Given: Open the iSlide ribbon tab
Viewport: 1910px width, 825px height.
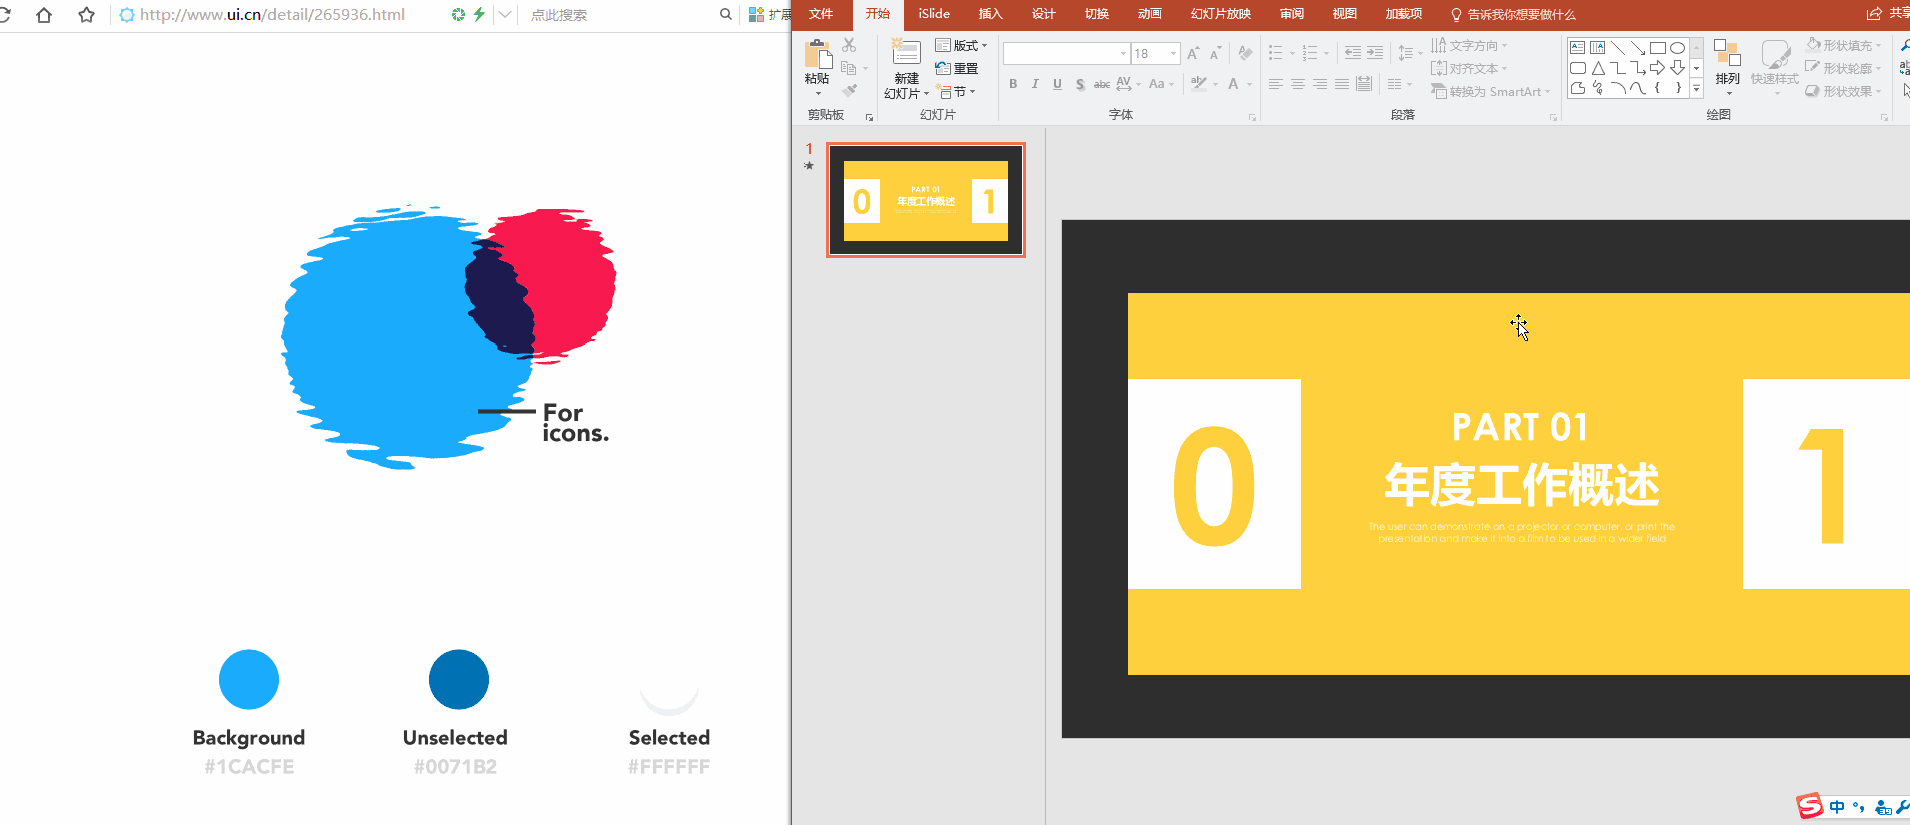Looking at the screenshot, I should point(934,14).
